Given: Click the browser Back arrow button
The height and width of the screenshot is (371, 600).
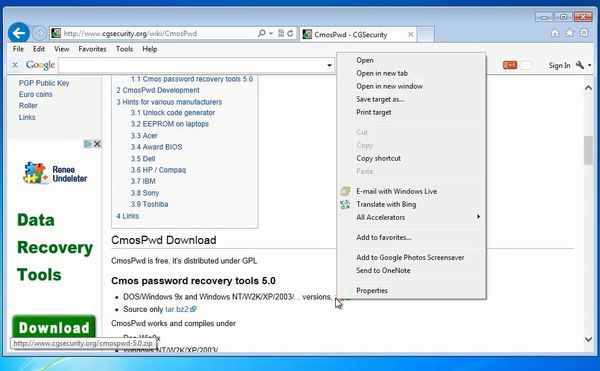Looking at the screenshot, I should [x=18, y=33].
